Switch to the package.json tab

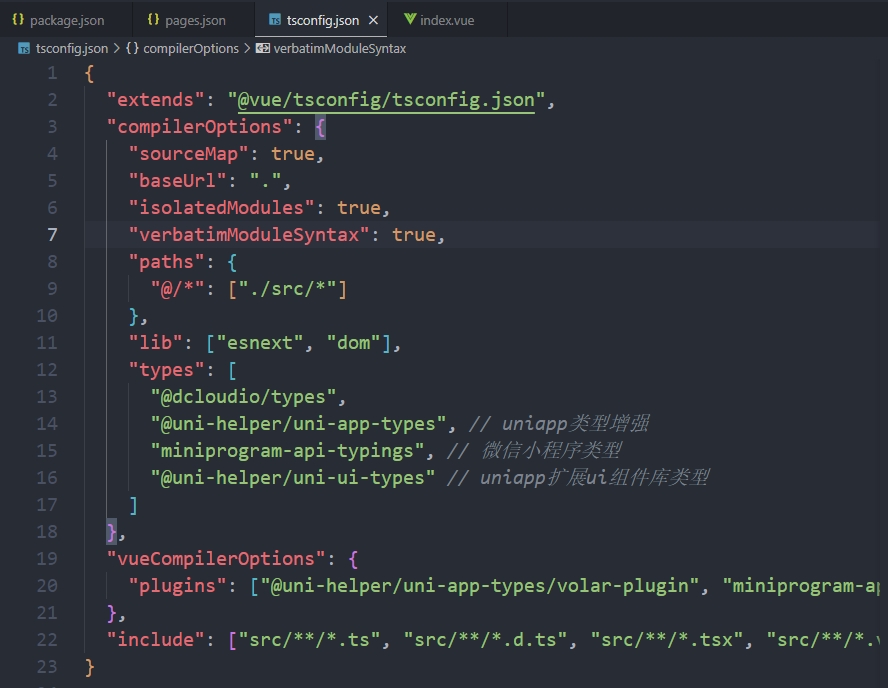66,20
